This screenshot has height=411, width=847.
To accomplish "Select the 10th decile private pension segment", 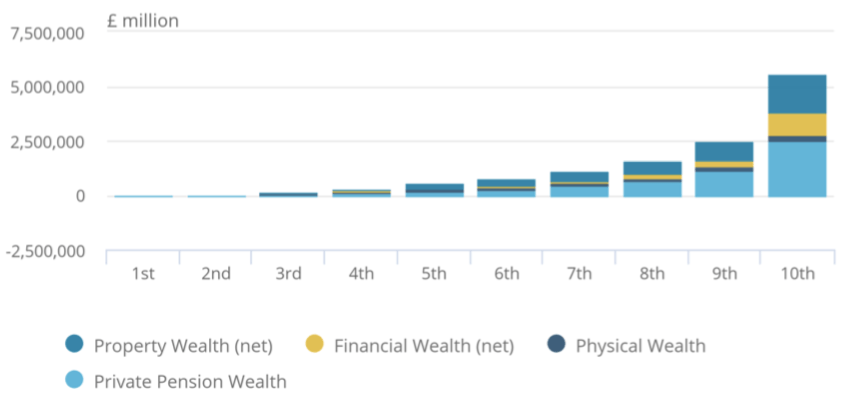I will 796,169.
